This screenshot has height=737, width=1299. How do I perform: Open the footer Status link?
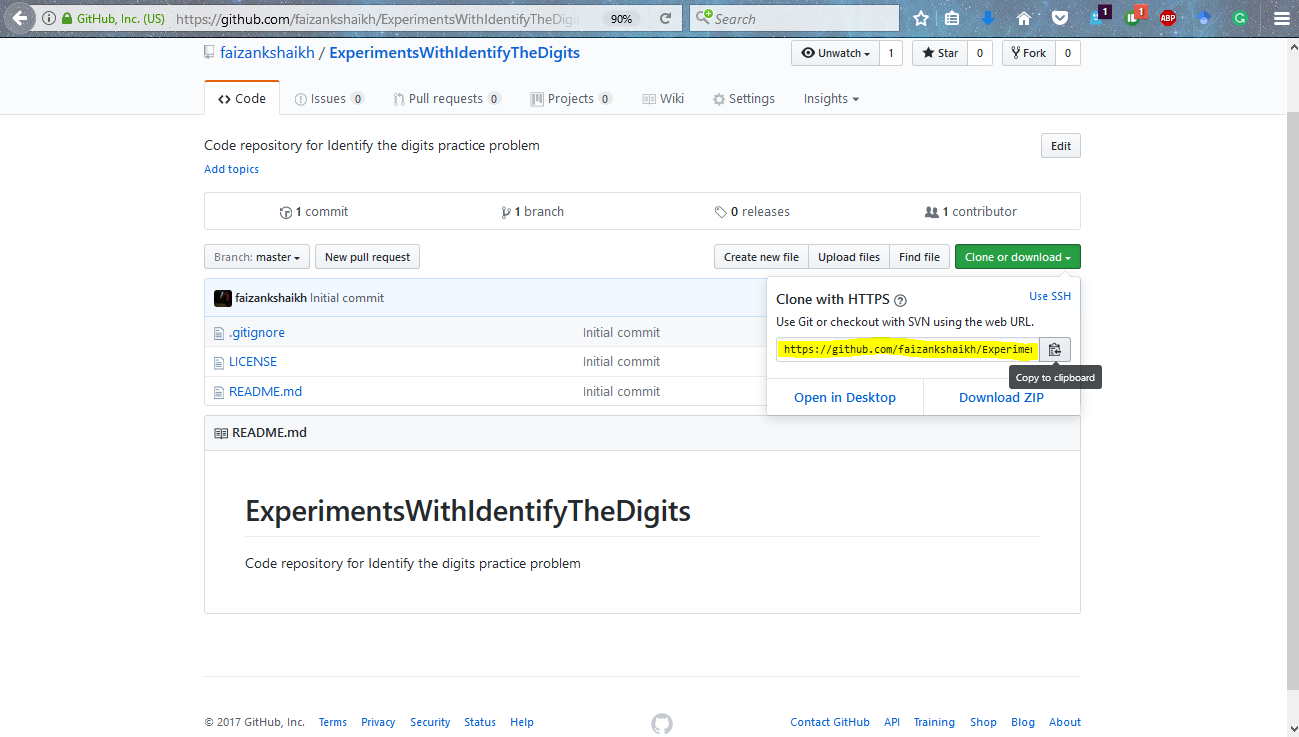pos(480,722)
